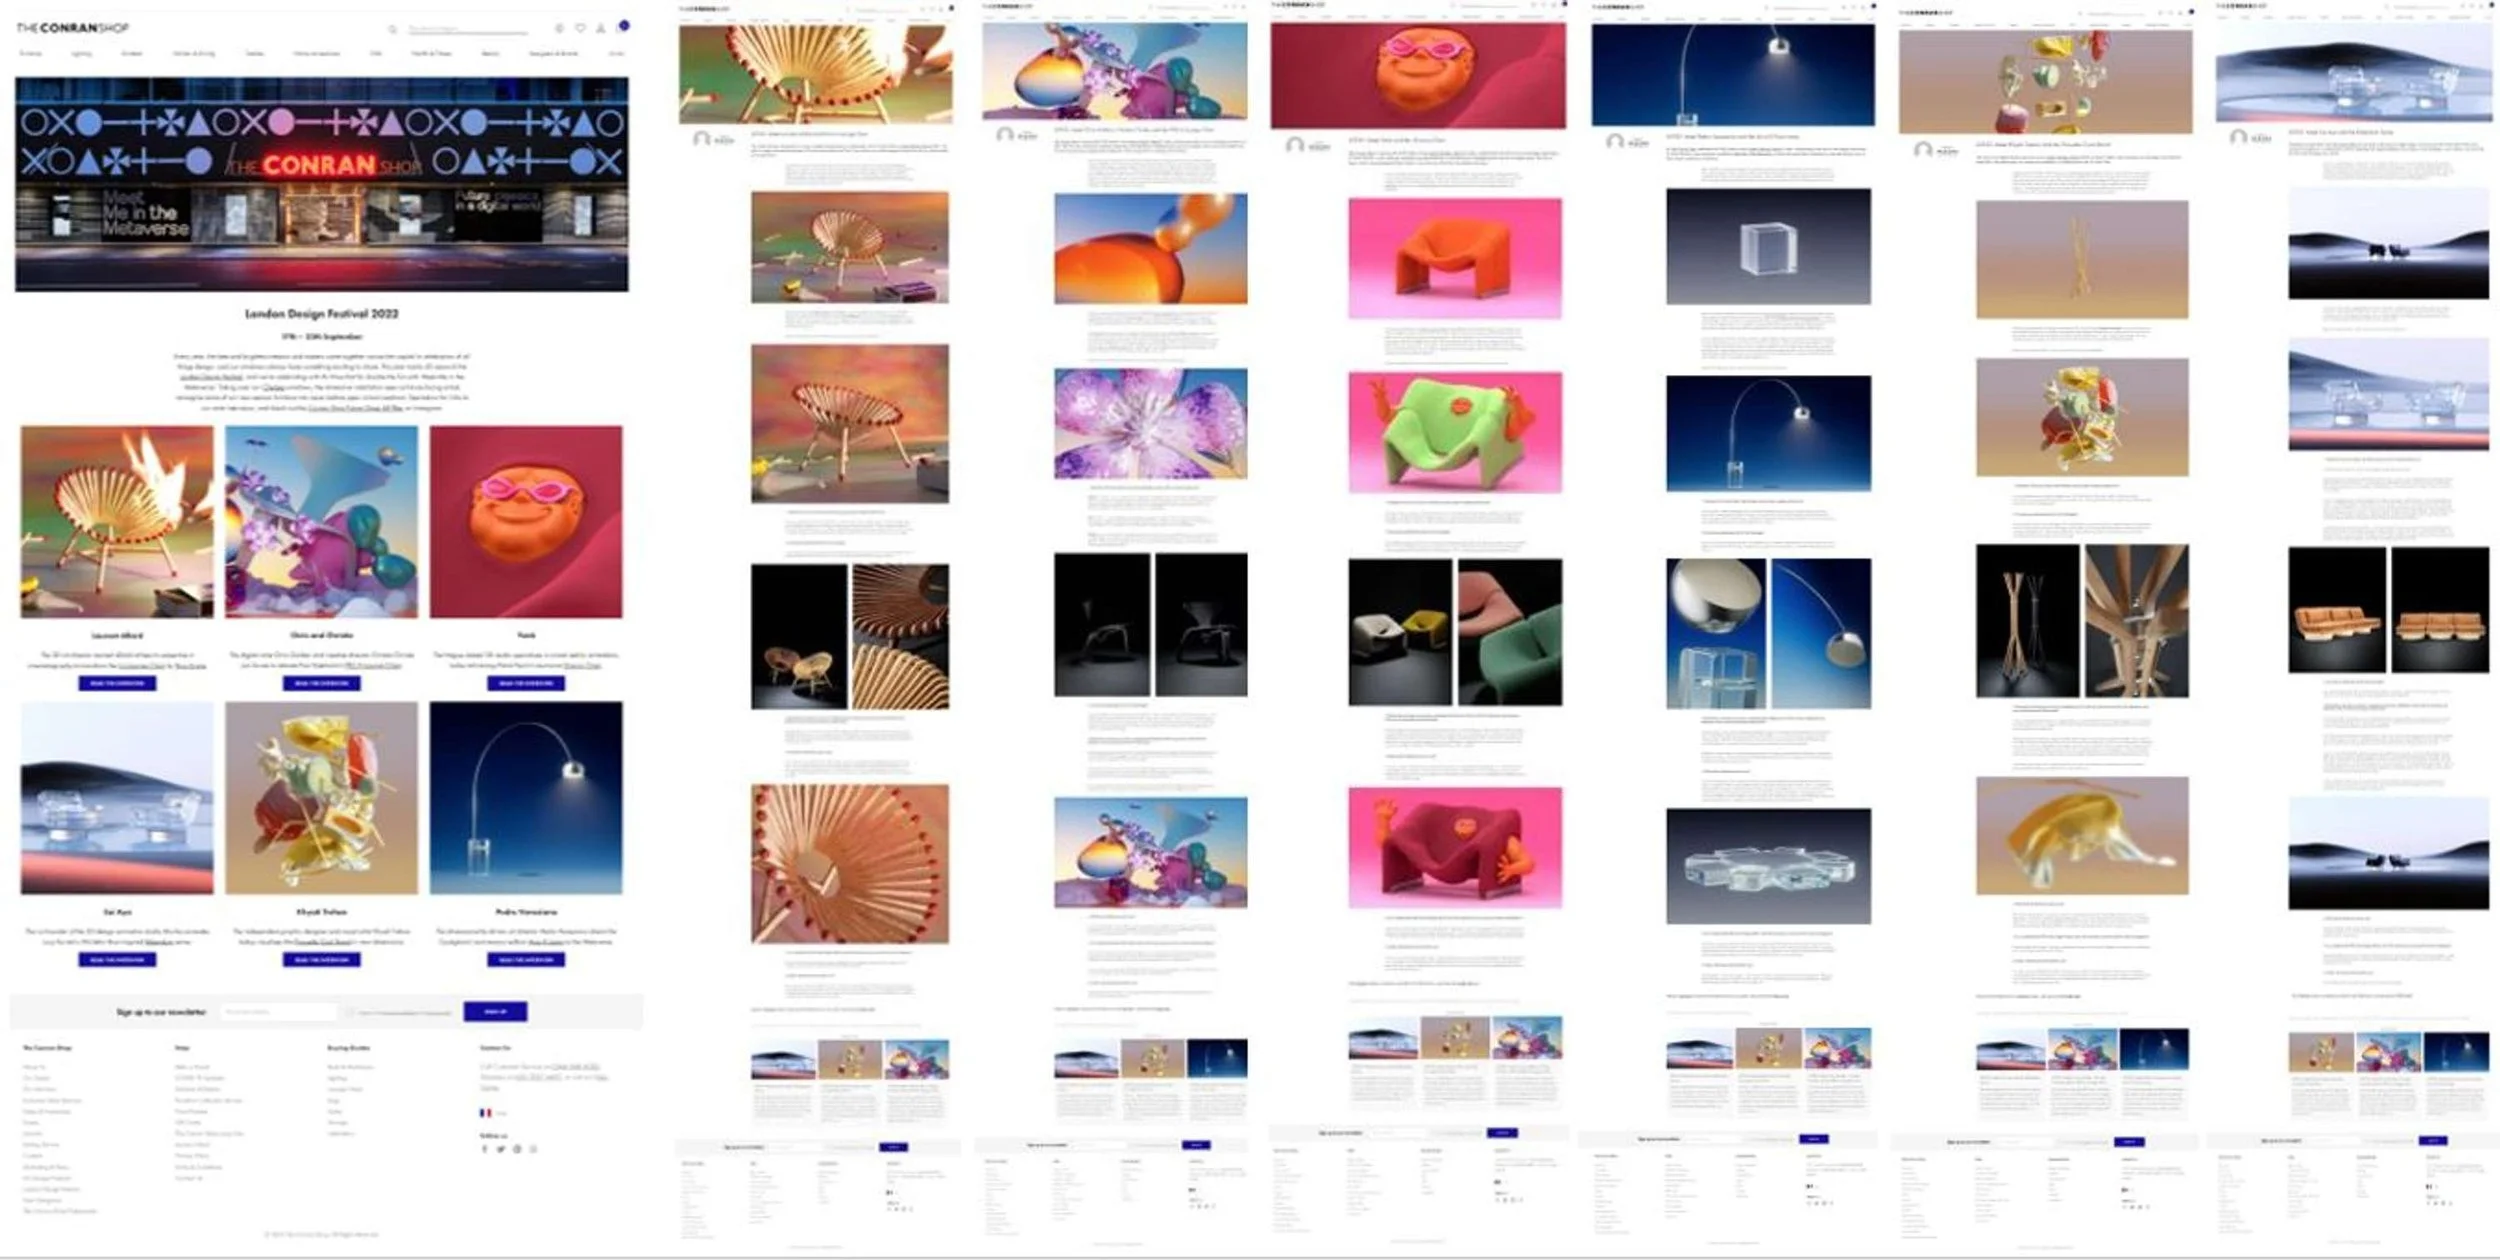
Task: Click Read the Interview under the smiling orange face
Action: point(526,683)
